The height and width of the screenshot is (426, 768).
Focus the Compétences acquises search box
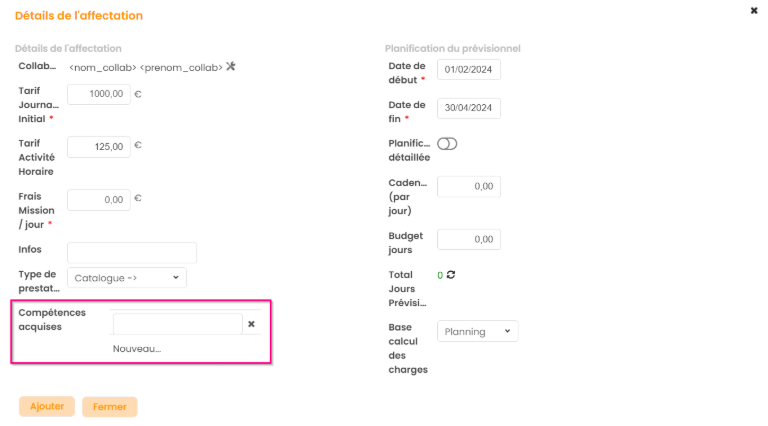coord(177,324)
